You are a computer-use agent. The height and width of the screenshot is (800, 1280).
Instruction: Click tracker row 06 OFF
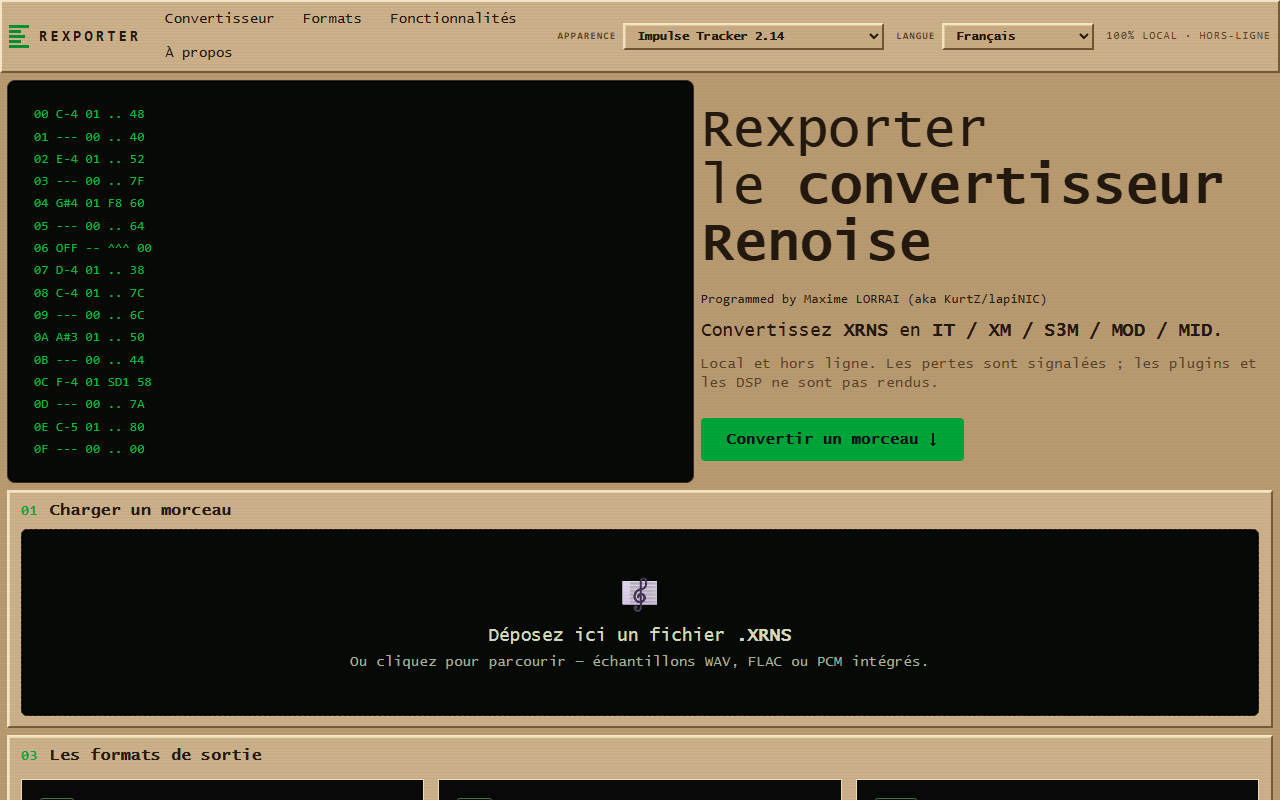point(93,248)
